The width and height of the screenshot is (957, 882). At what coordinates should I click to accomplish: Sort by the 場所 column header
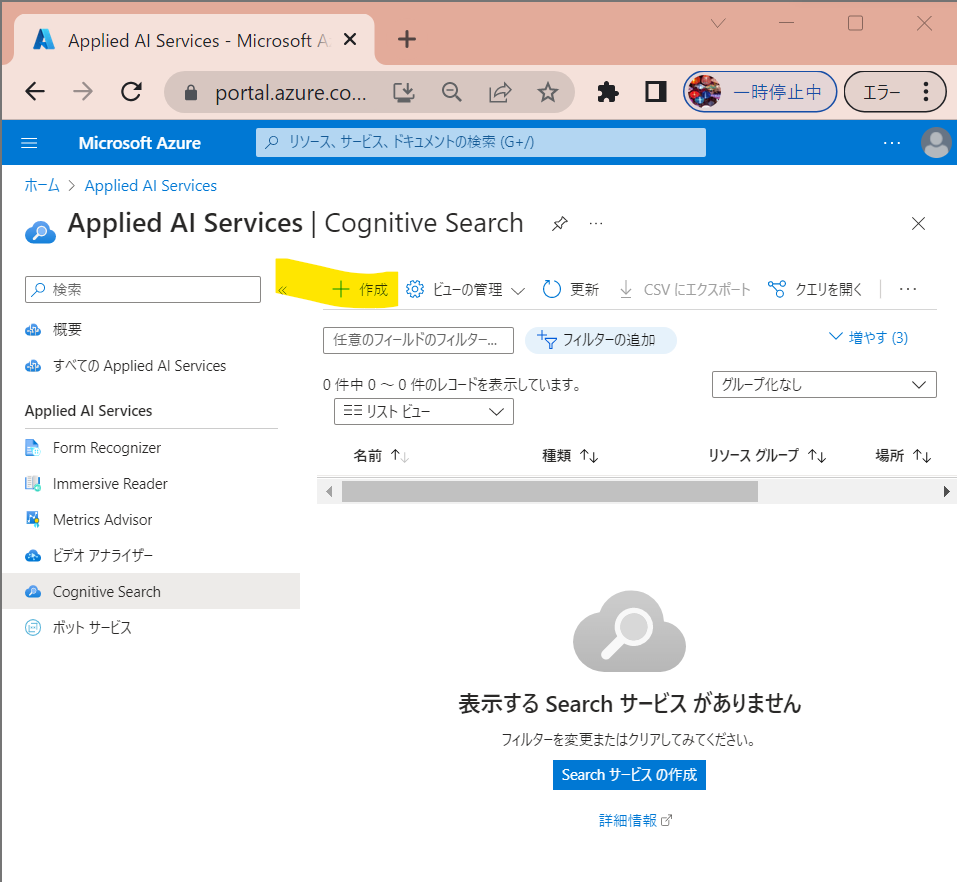coord(903,455)
